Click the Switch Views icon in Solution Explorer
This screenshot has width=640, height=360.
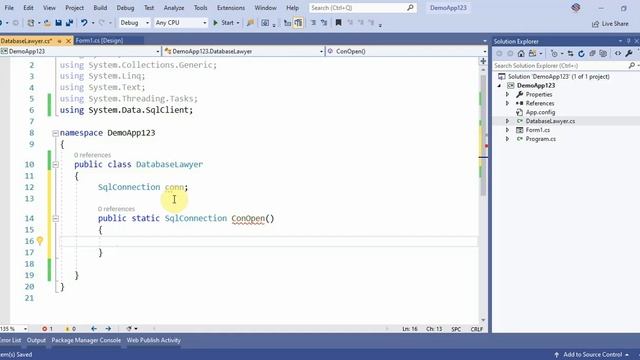coord(532,53)
